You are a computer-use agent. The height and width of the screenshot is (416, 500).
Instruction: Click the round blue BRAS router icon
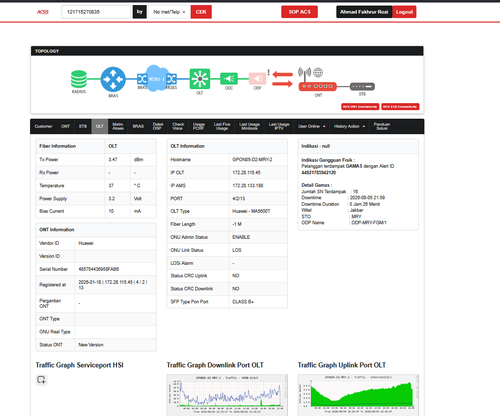[x=113, y=79]
